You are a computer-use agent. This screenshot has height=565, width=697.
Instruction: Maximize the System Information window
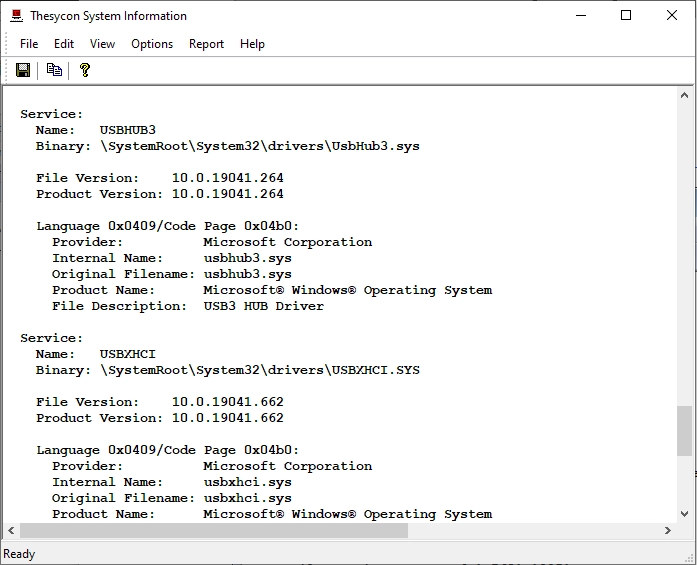(626, 16)
